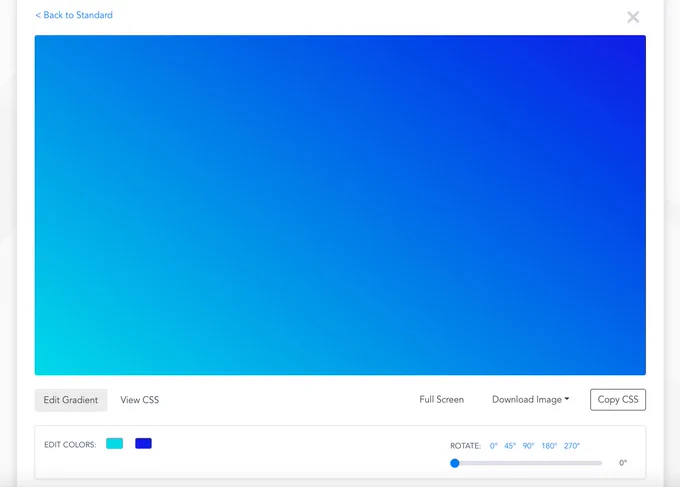Click the rotation slider handle

pos(454,463)
